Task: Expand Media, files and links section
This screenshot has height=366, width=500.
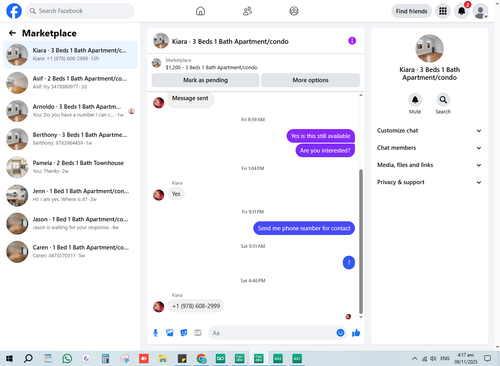Action: point(429,165)
